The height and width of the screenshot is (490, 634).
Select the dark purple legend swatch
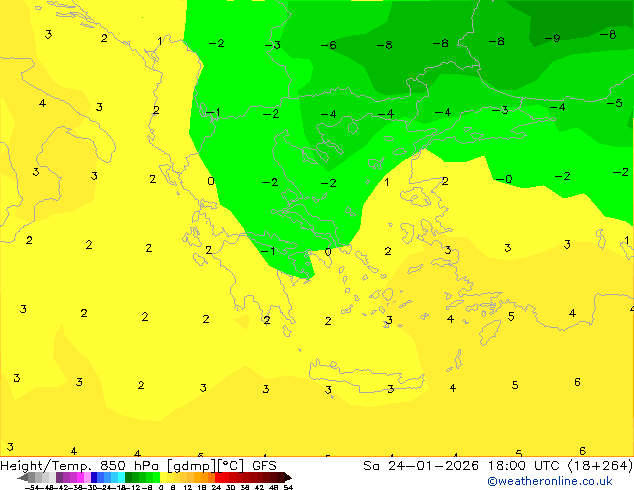[x=59, y=477]
